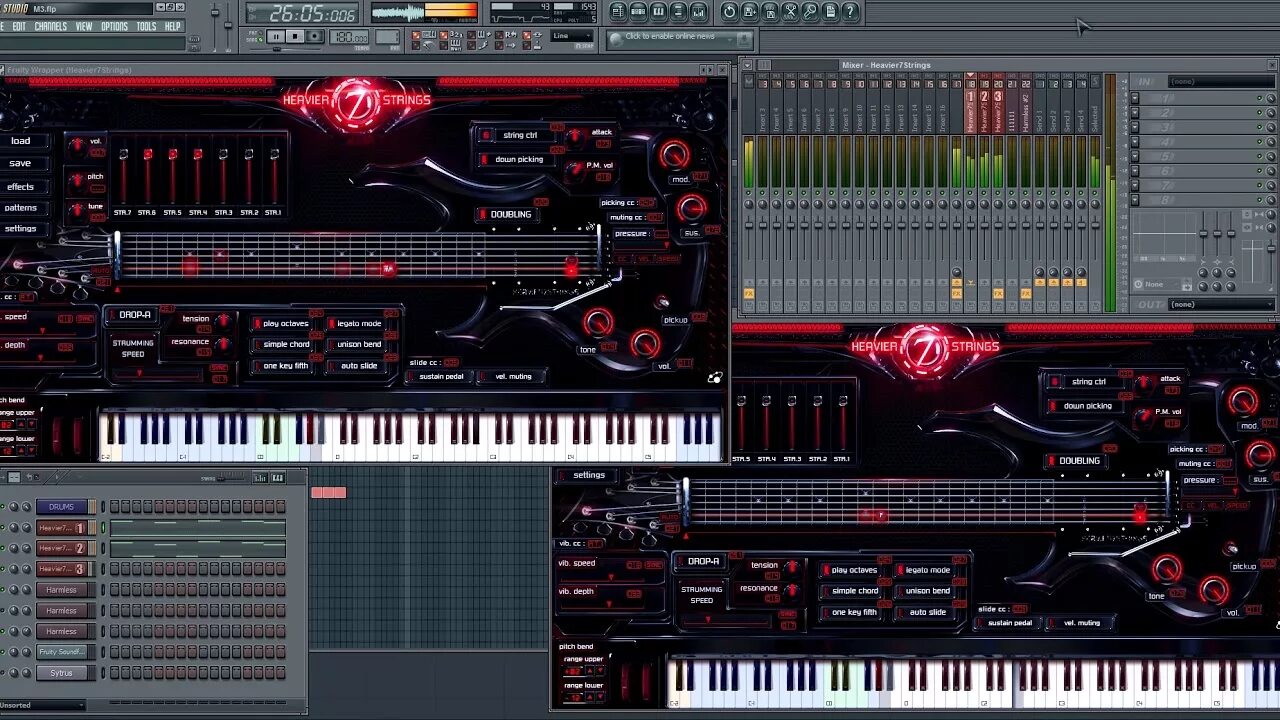Open the mixer from top toolbar
The height and width of the screenshot is (720, 1280).
698,12
